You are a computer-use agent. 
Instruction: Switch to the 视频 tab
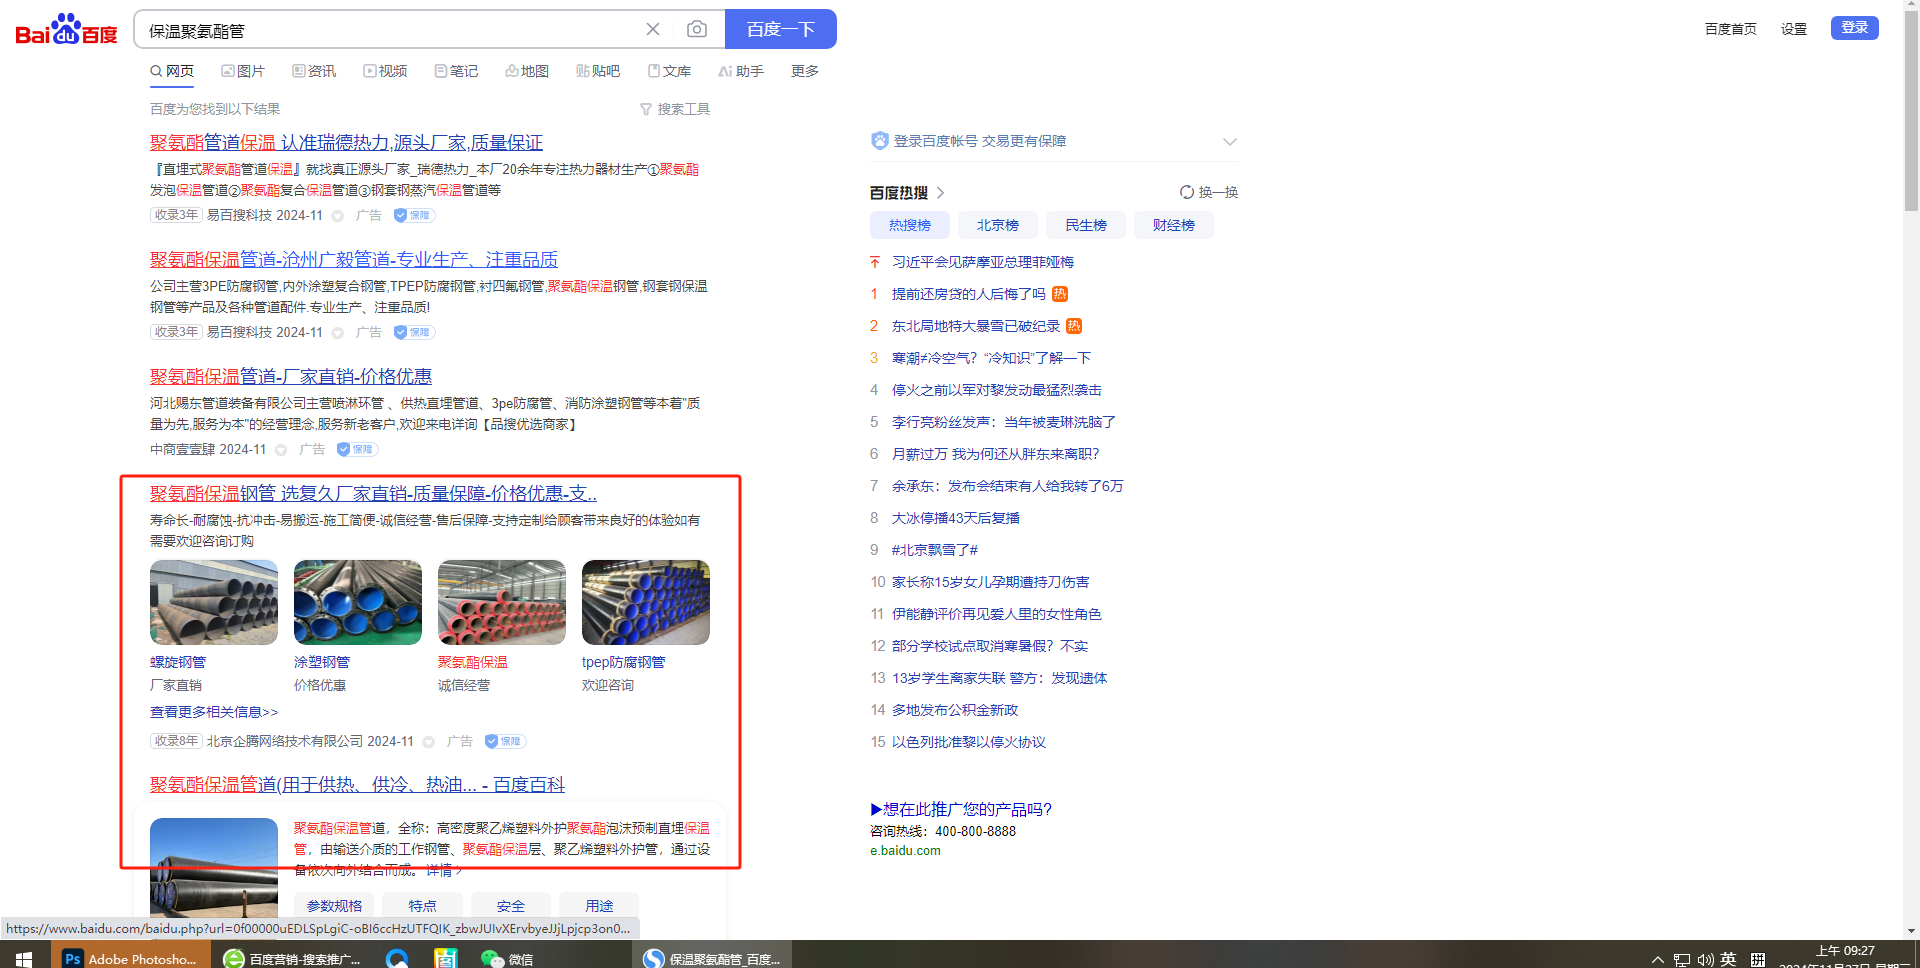(x=385, y=71)
